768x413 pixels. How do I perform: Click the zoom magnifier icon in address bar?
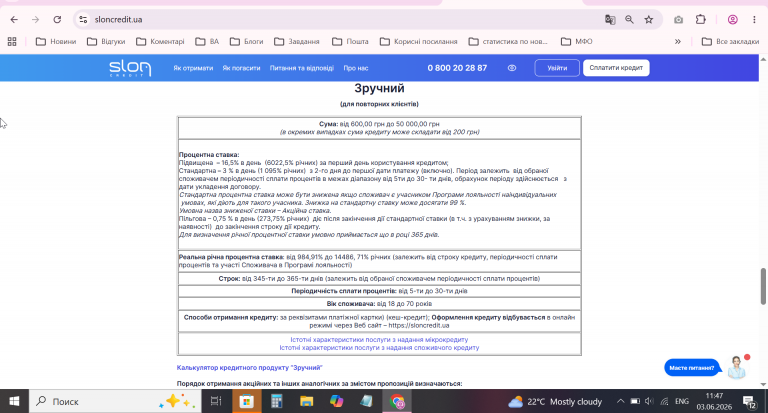click(x=629, y=20)
